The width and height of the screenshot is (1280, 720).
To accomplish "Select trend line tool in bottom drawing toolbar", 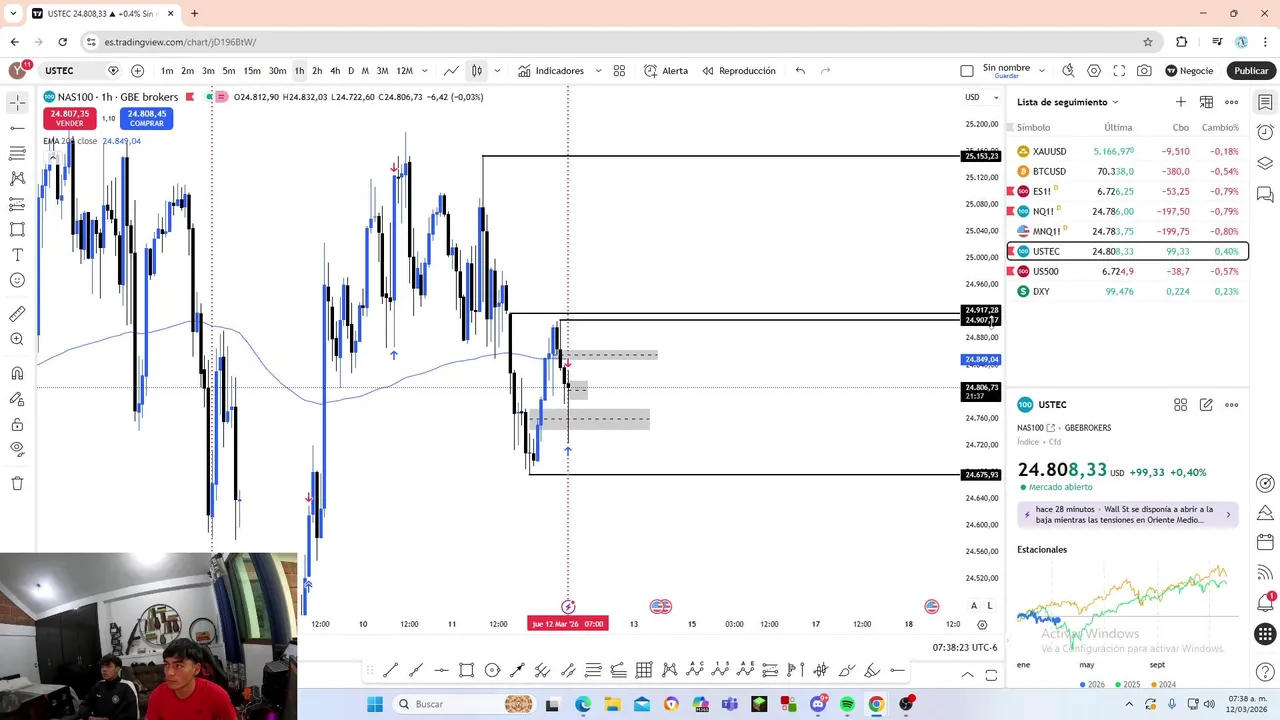I will [391, 670].
